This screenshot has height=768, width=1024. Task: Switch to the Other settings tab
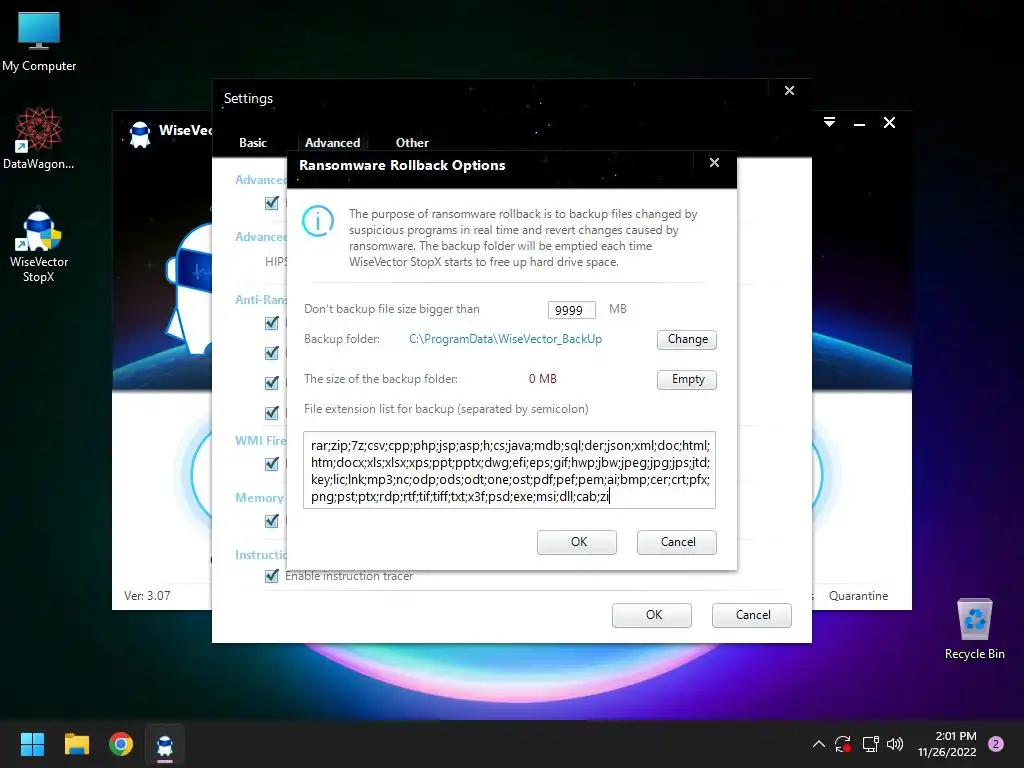pos(412,142)
